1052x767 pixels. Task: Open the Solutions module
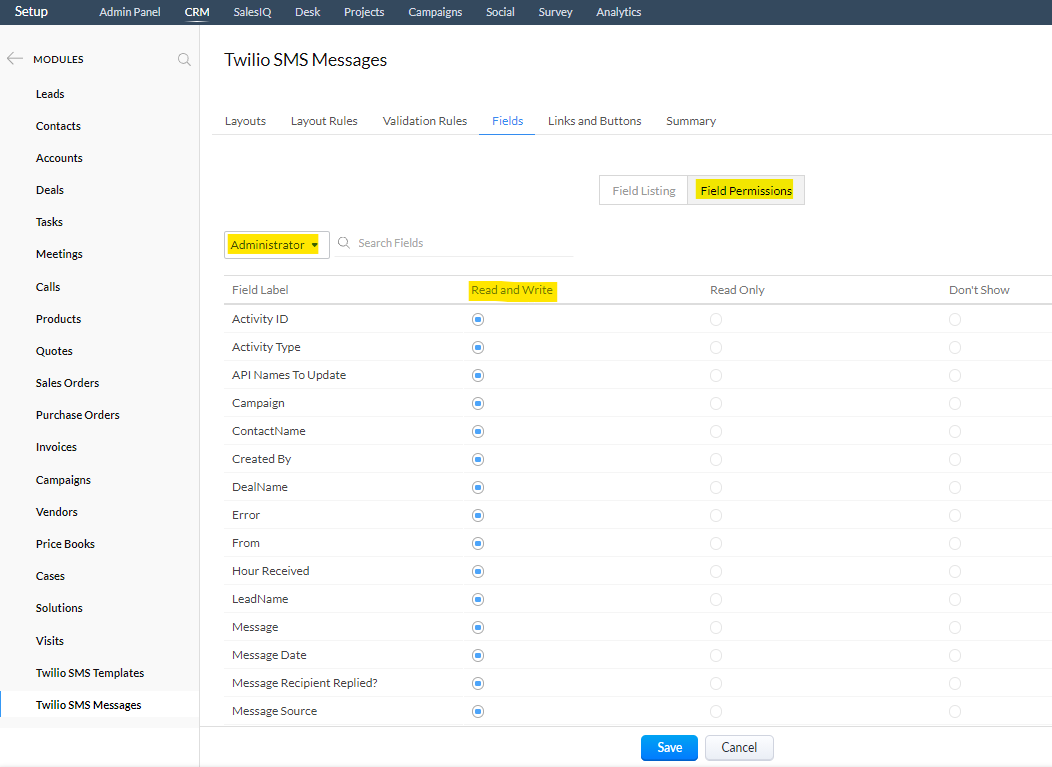[59, 608]
